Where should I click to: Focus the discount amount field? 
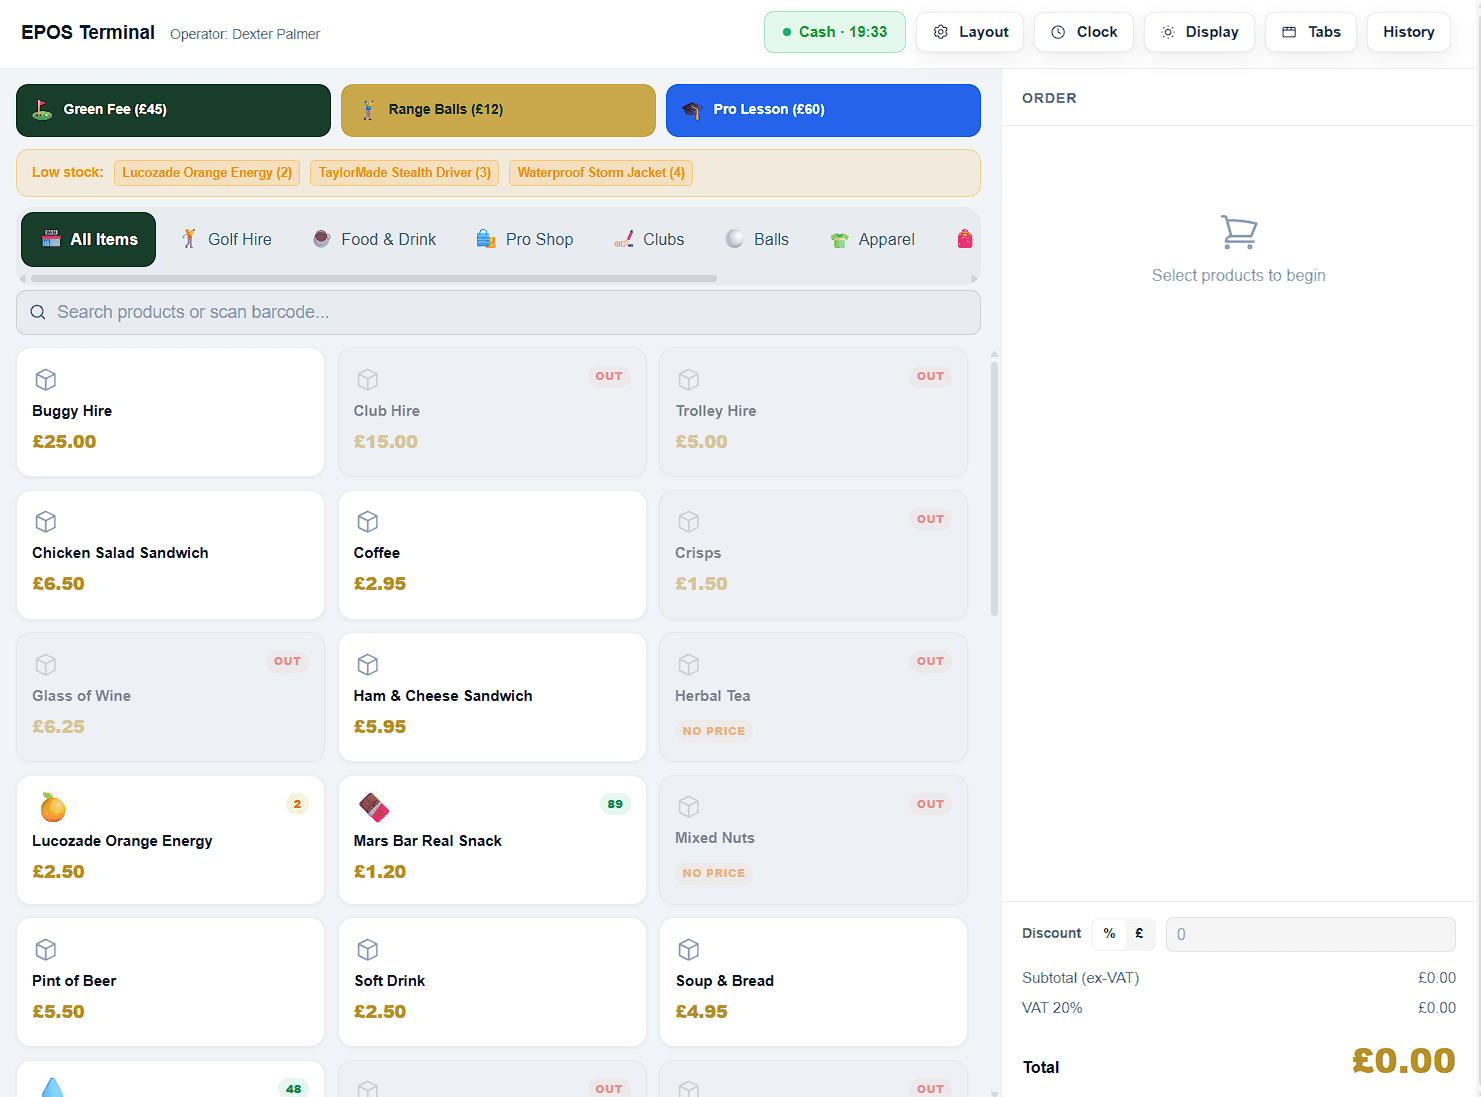[x=1310, y=934]
